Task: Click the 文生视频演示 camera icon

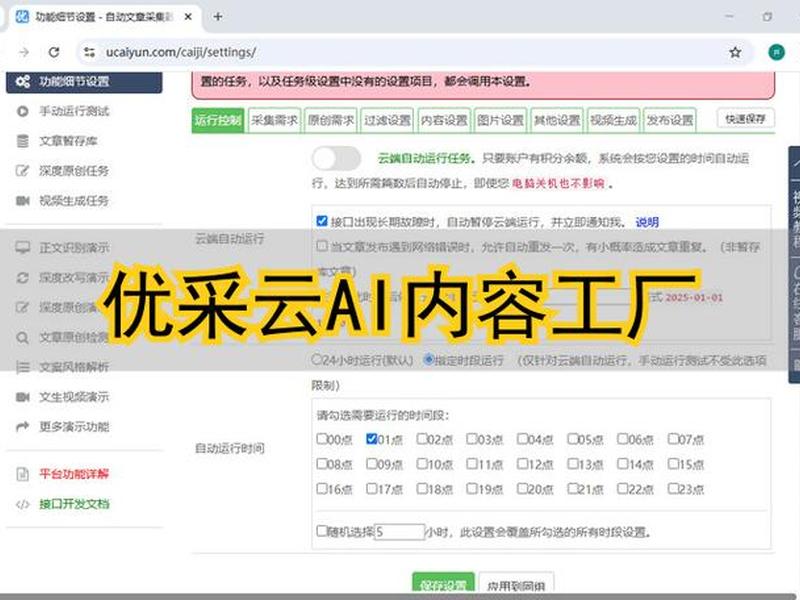Action: tap(22, 397)
